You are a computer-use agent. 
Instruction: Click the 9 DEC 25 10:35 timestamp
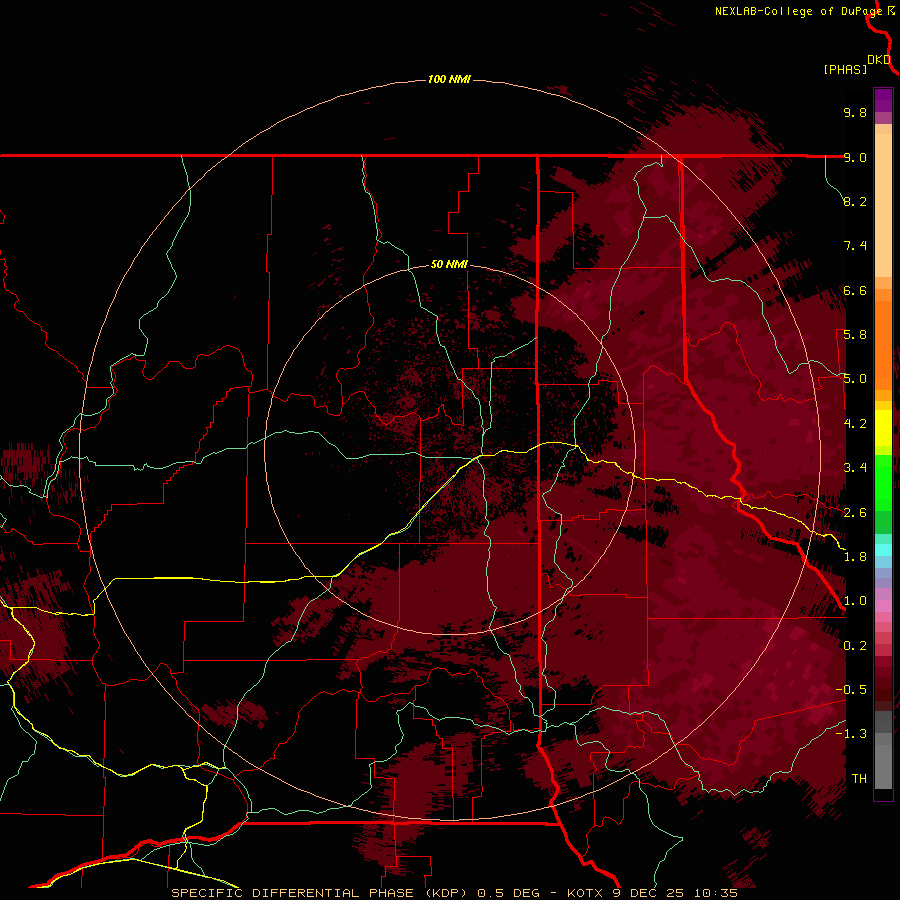pyautogui.click(x=674, y=893)
